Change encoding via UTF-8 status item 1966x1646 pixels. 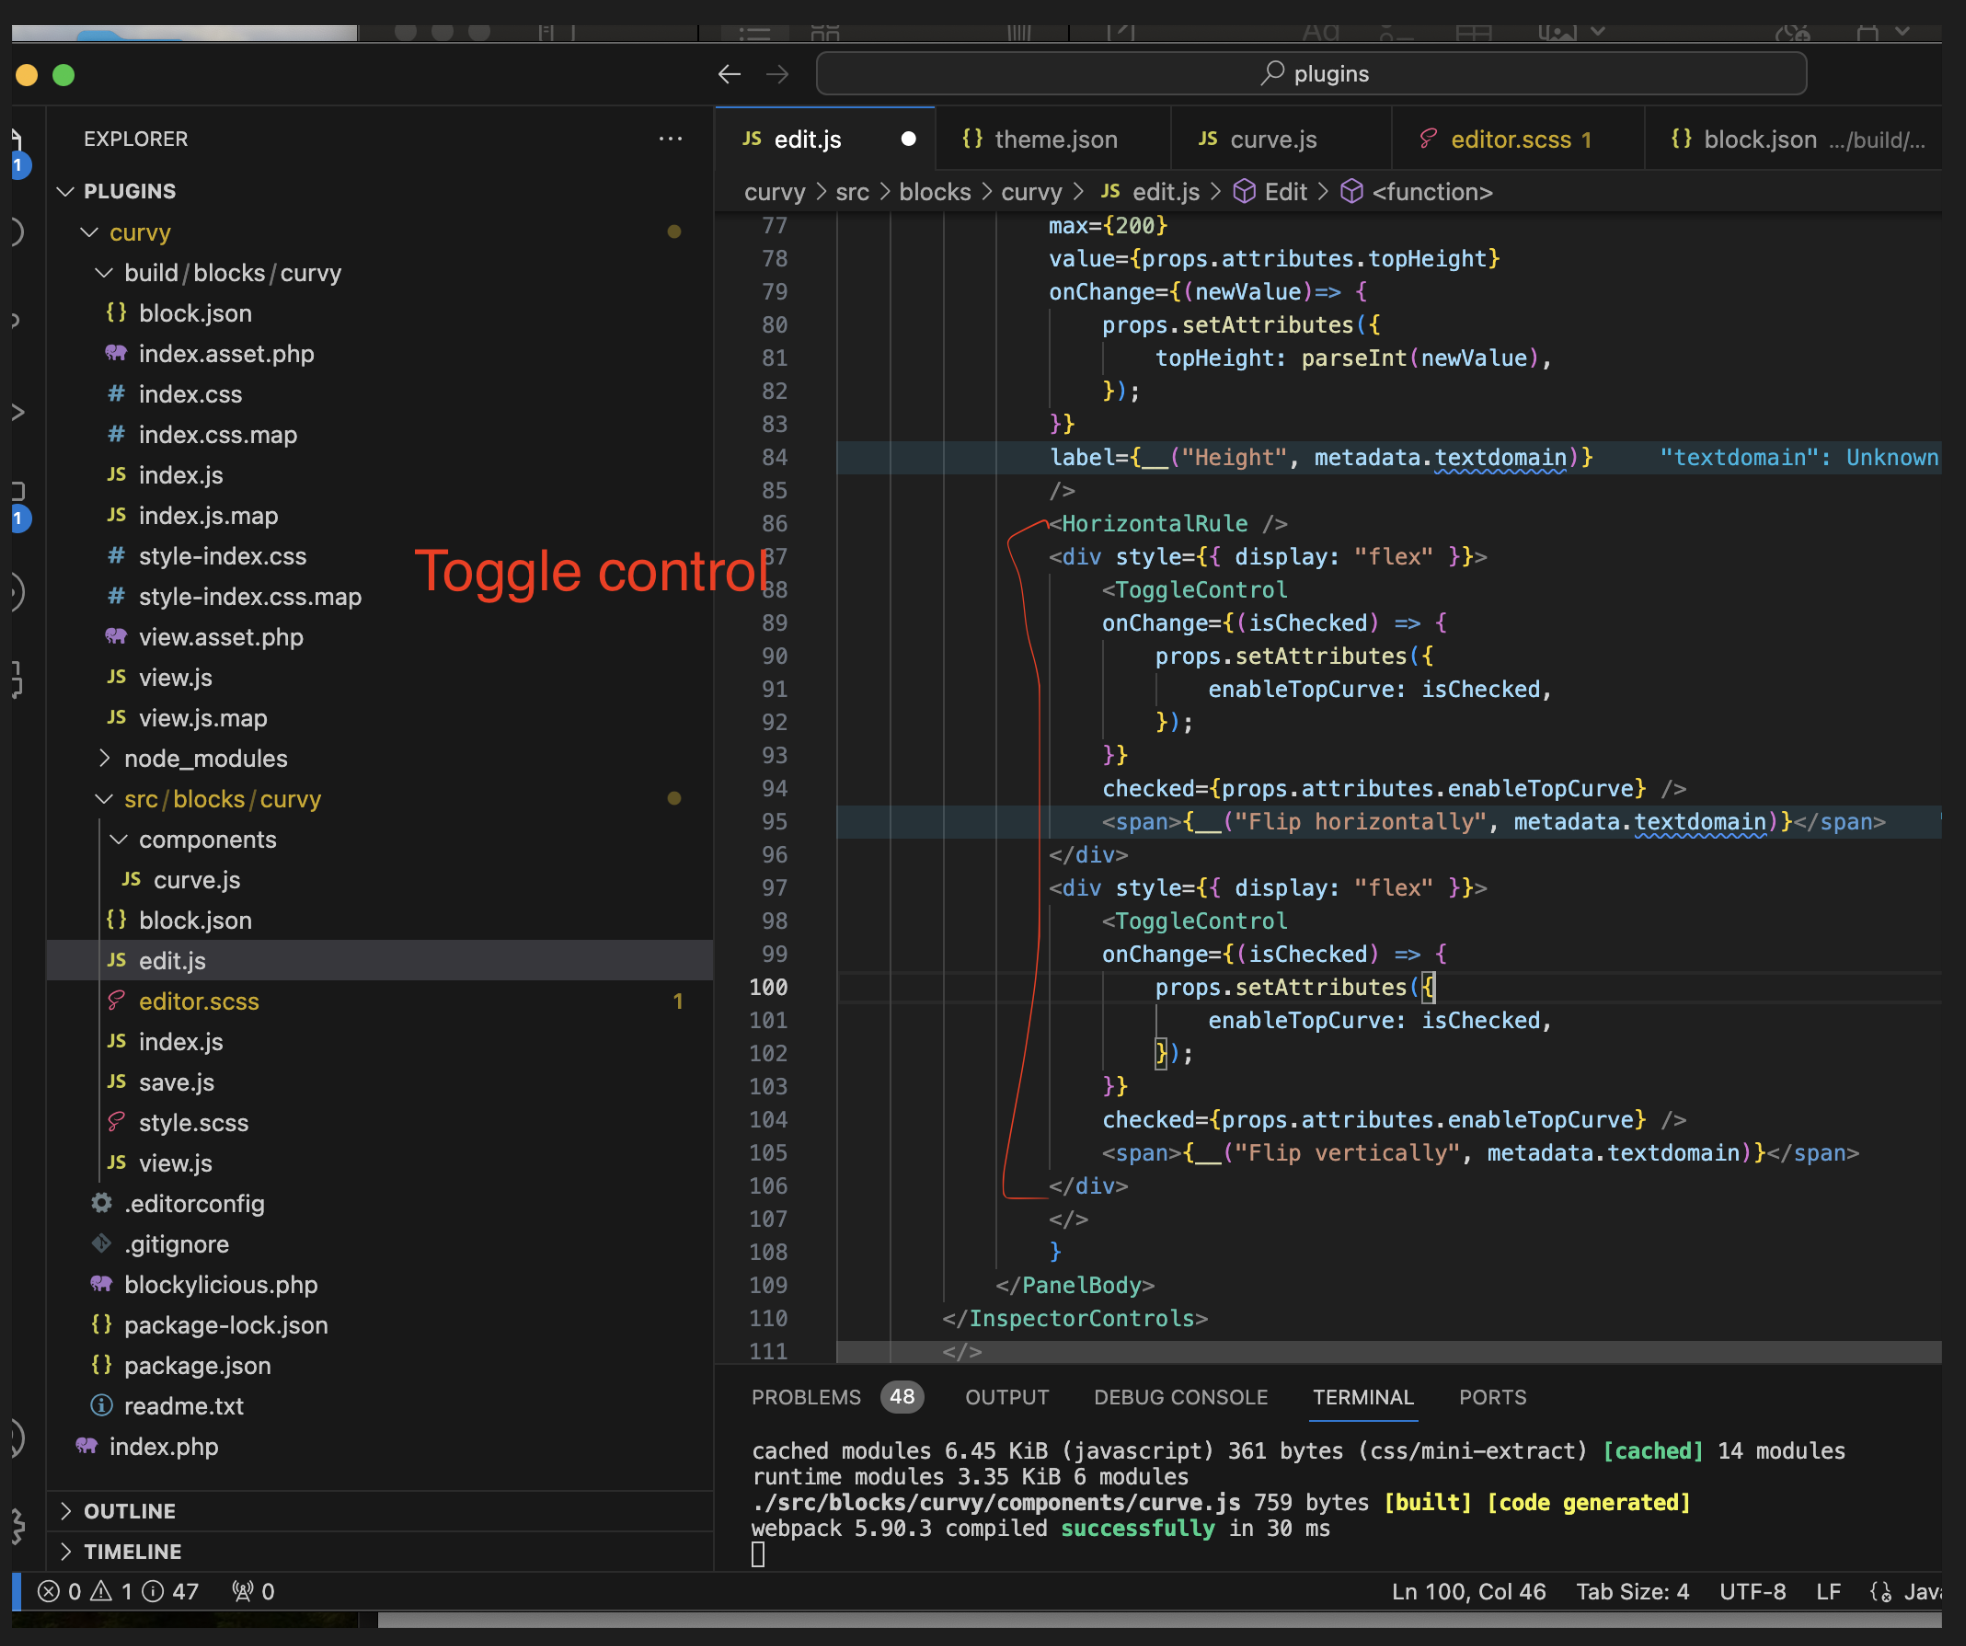(x=1752, y=1591)
